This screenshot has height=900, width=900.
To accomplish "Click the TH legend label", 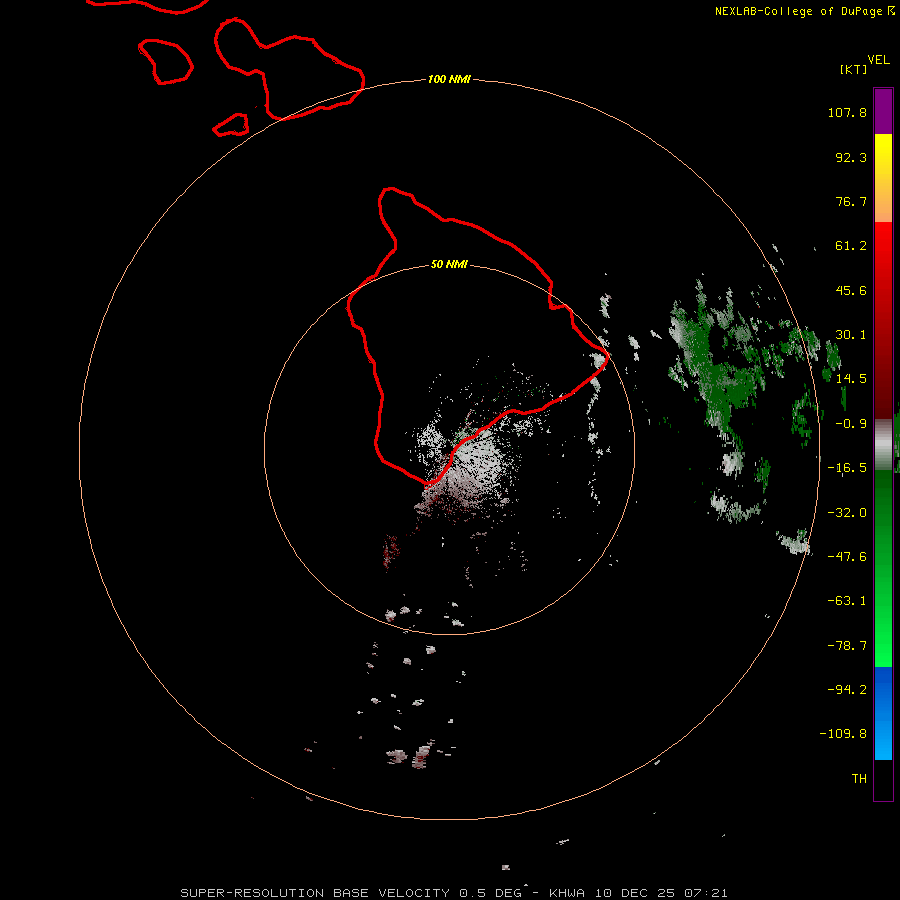I will 859,779.
